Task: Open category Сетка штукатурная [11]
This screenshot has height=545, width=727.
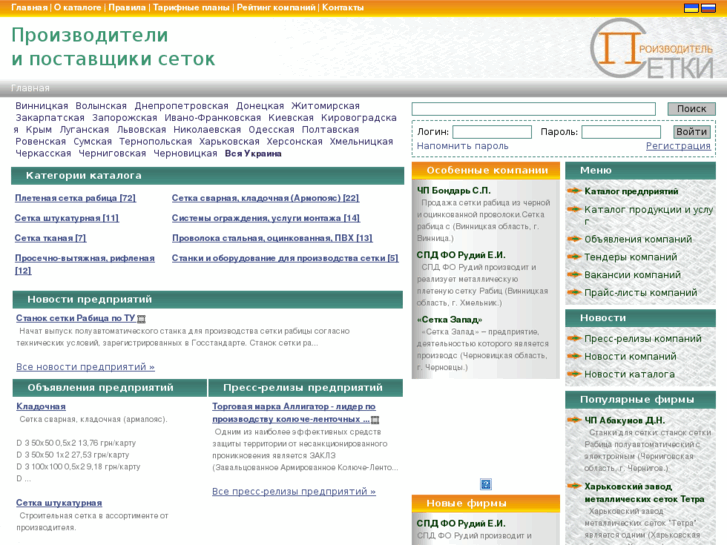Action: (67, 218)
